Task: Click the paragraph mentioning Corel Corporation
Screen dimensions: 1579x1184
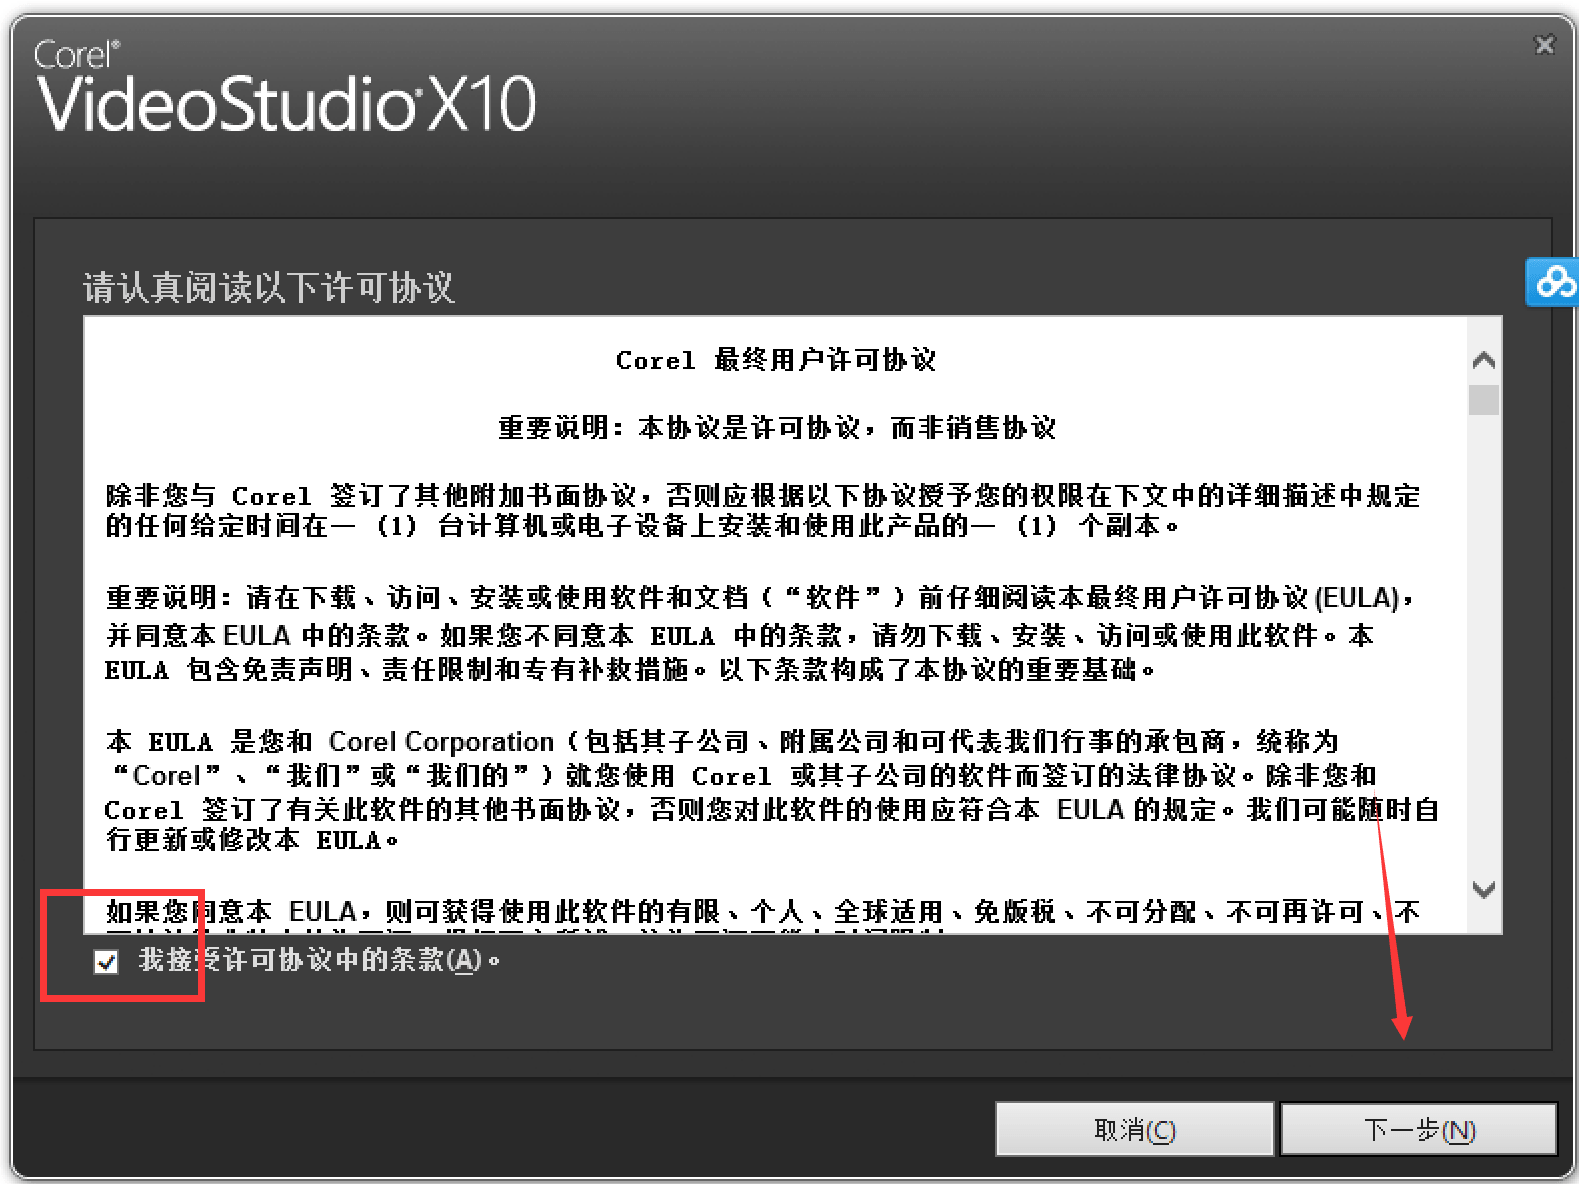Action: [x=772, y=791]
